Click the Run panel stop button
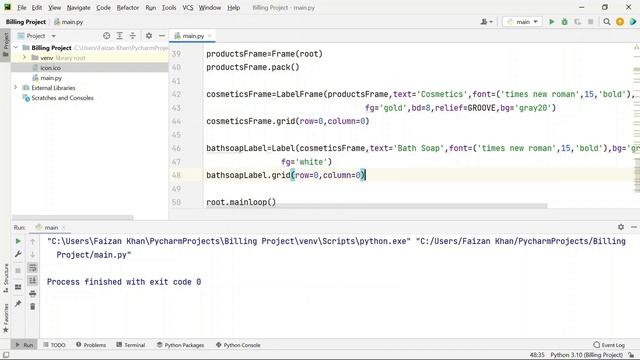640x360 pixels. [18, 270]
